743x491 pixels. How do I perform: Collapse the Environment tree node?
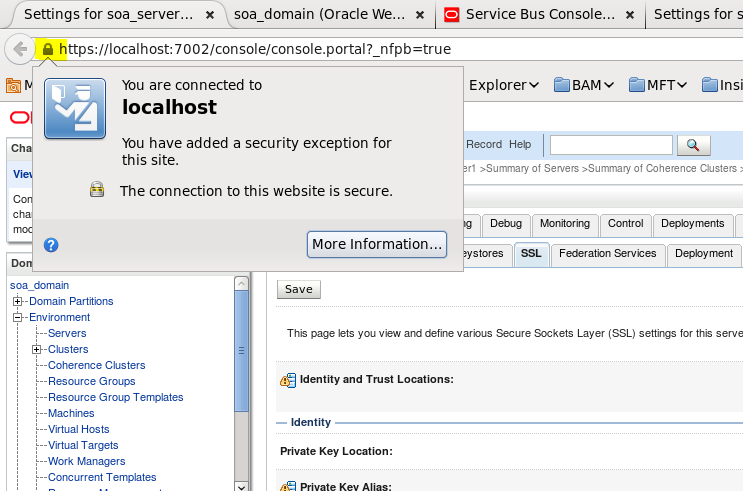[18, 318]
